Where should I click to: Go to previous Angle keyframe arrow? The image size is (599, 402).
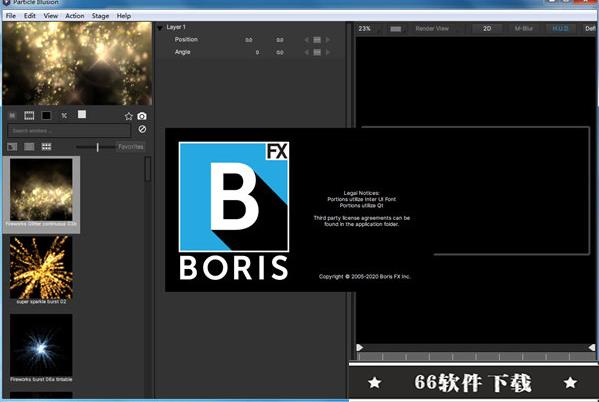tap(306, 52)
